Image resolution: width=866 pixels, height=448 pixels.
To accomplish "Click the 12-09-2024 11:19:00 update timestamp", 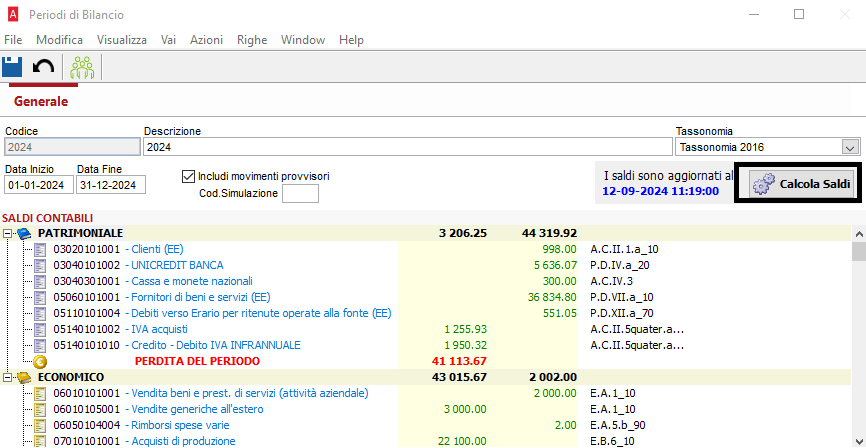I will coord(660,192).
